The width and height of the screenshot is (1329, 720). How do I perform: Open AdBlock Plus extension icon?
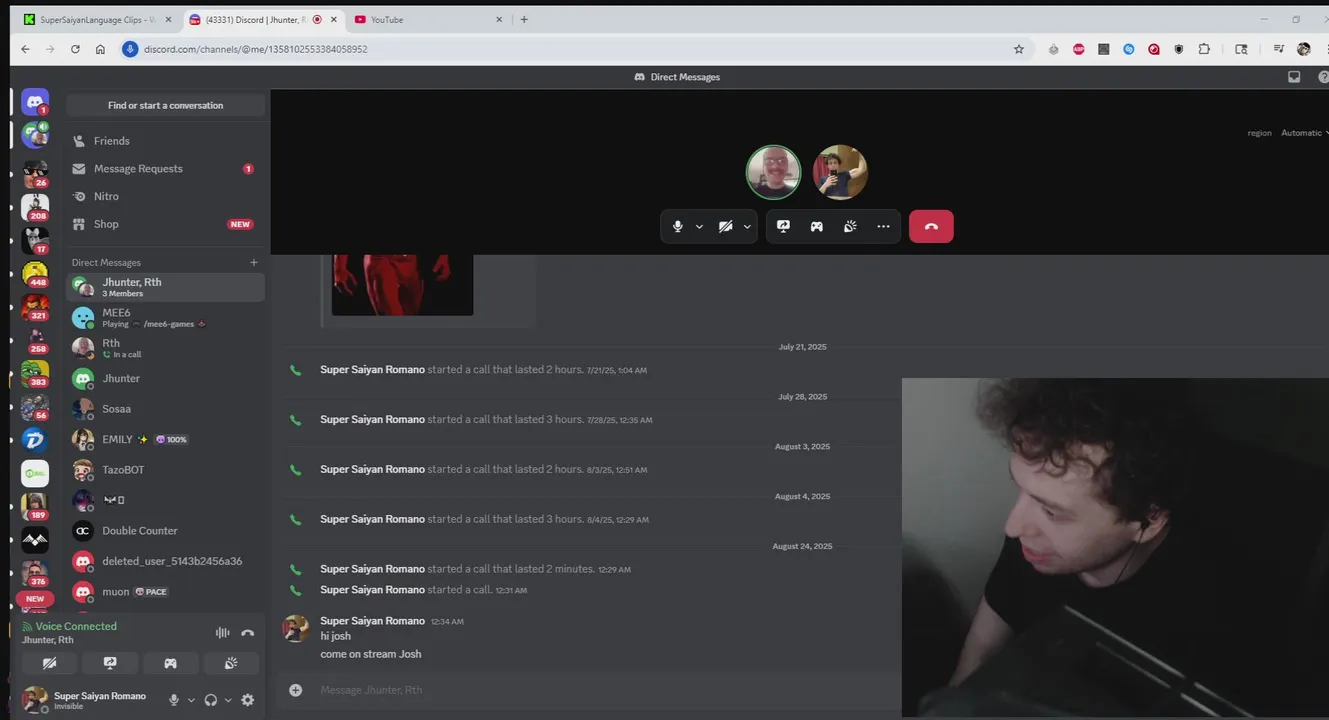point(1078,49)
